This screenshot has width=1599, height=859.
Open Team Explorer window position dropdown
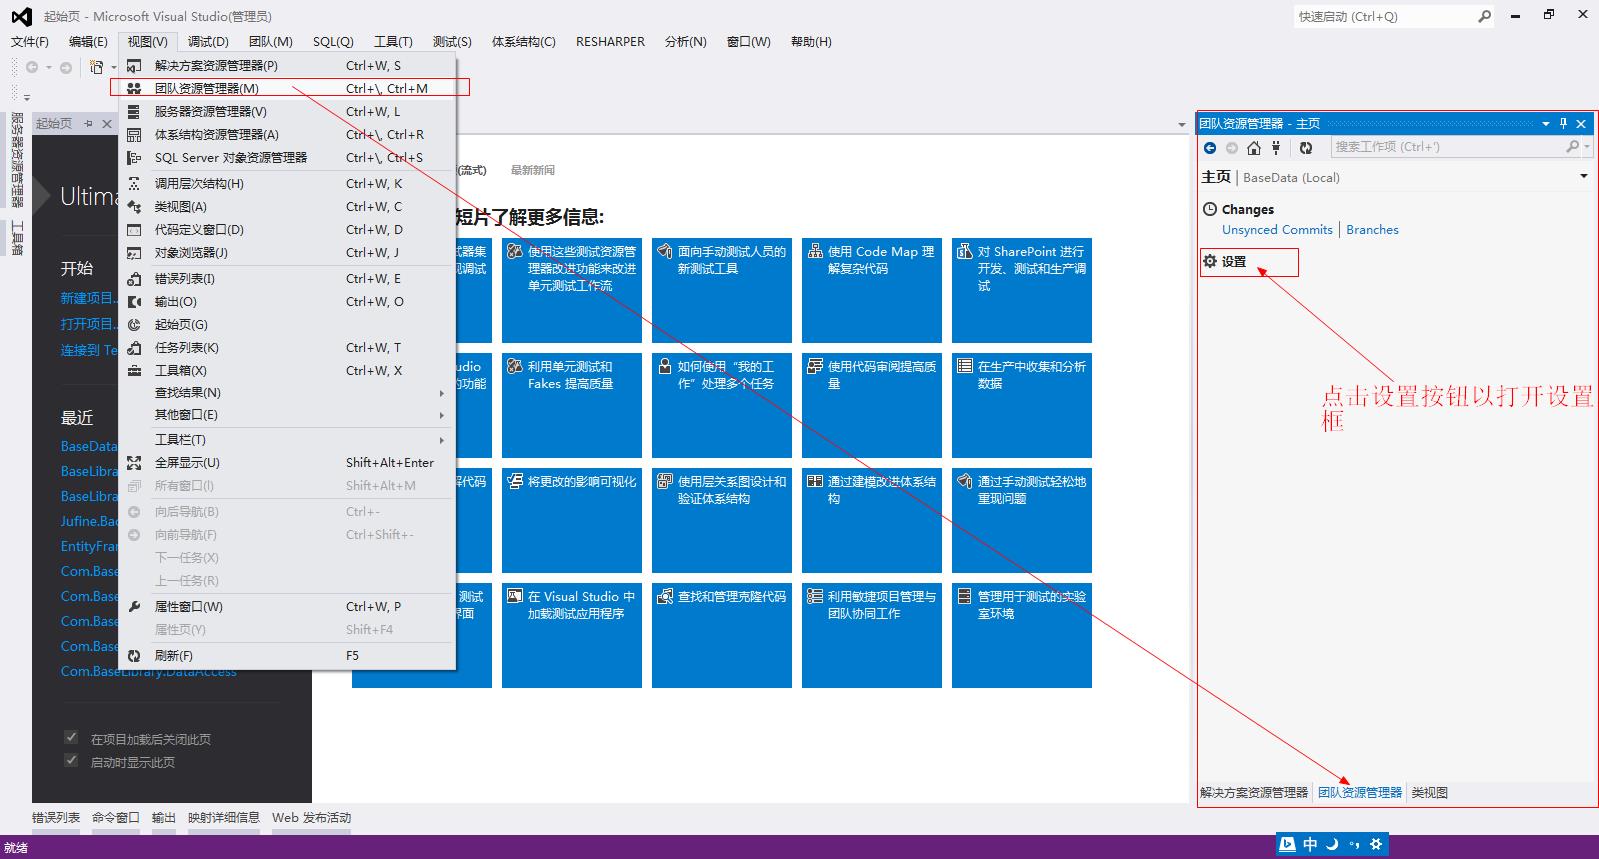(x=1546, y=124)
